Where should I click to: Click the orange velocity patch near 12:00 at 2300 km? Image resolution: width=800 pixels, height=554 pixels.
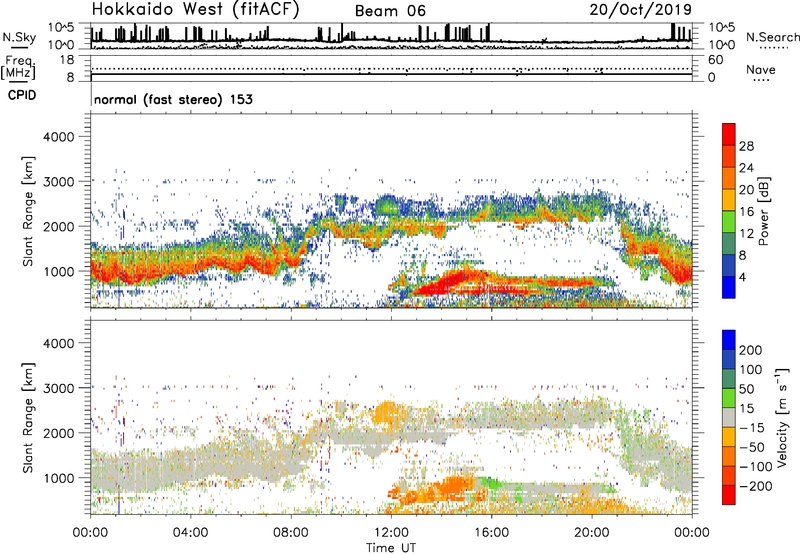(x=386, y=412)
